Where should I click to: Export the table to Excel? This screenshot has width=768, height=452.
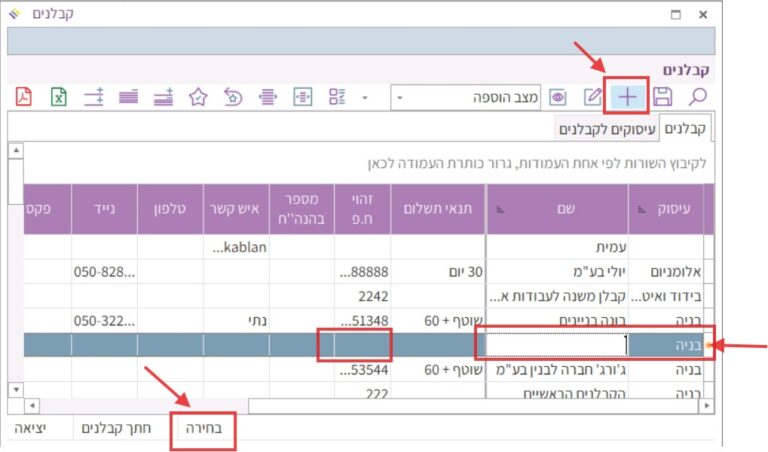click(x=59, y=97)
